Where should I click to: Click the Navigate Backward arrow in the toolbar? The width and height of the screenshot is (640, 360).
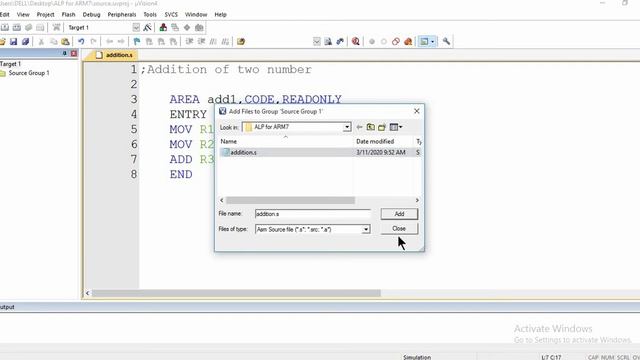tap(109, 41)
